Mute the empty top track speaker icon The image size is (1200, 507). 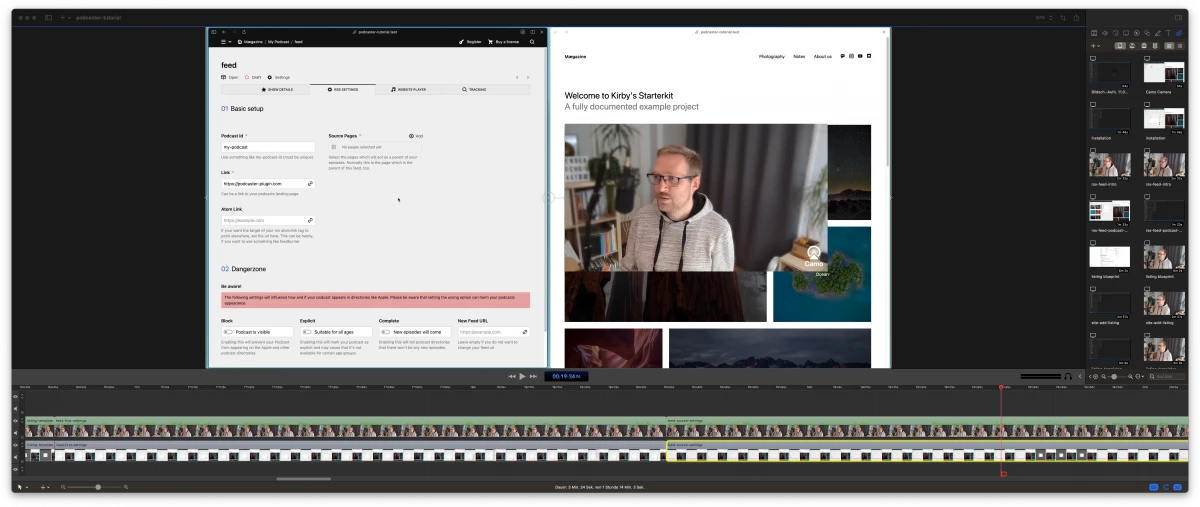(16, 408)
